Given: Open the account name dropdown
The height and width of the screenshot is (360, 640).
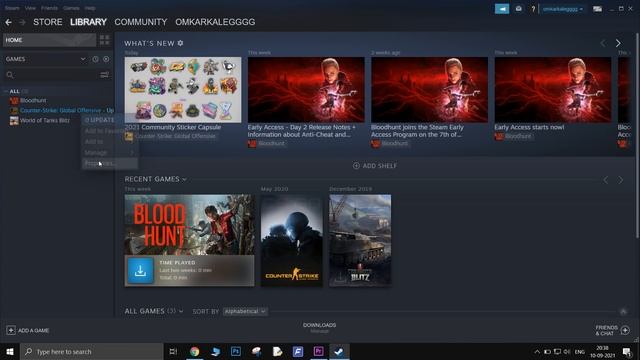Looking at the screenshot, I should [562, 9].
